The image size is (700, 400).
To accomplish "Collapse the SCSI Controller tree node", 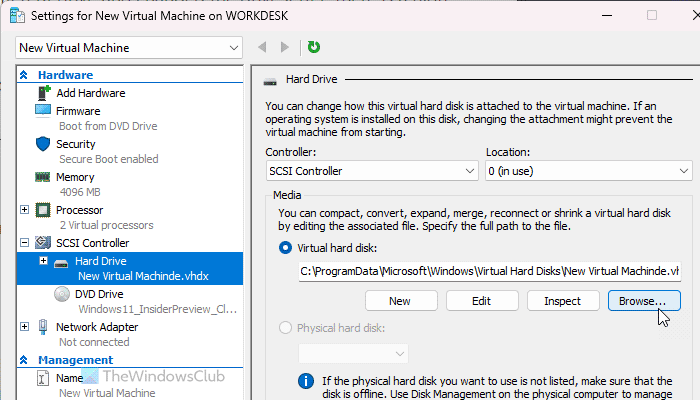I will (x=25, y=242).
